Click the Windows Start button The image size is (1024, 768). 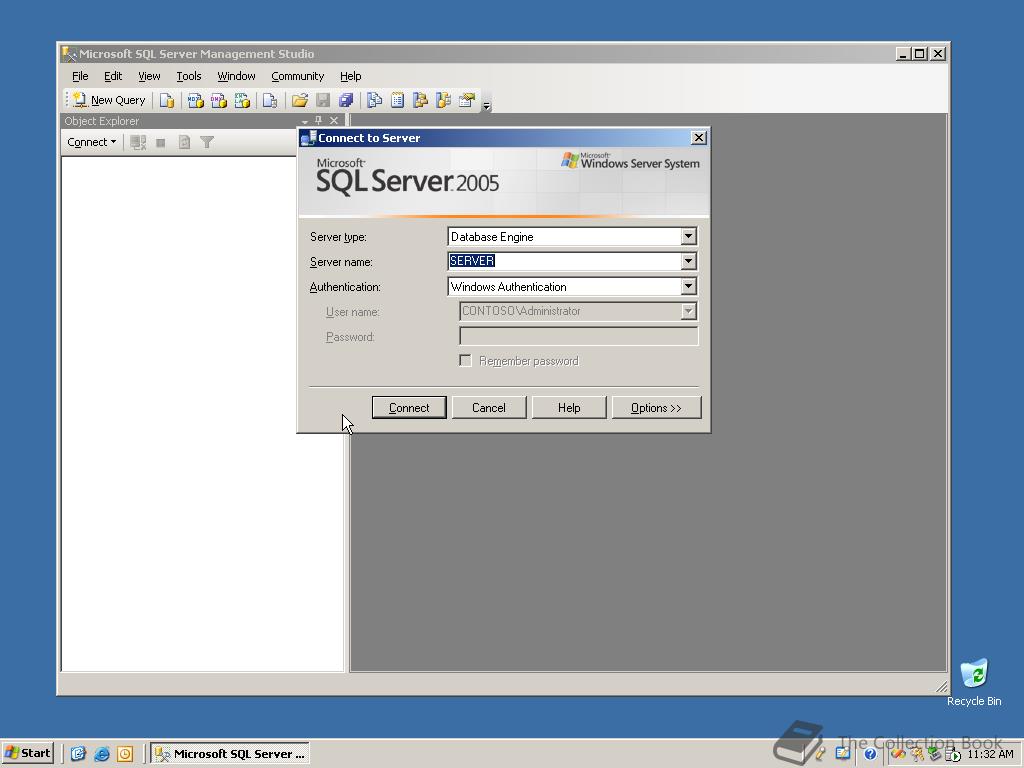click(x=27, y=754)
